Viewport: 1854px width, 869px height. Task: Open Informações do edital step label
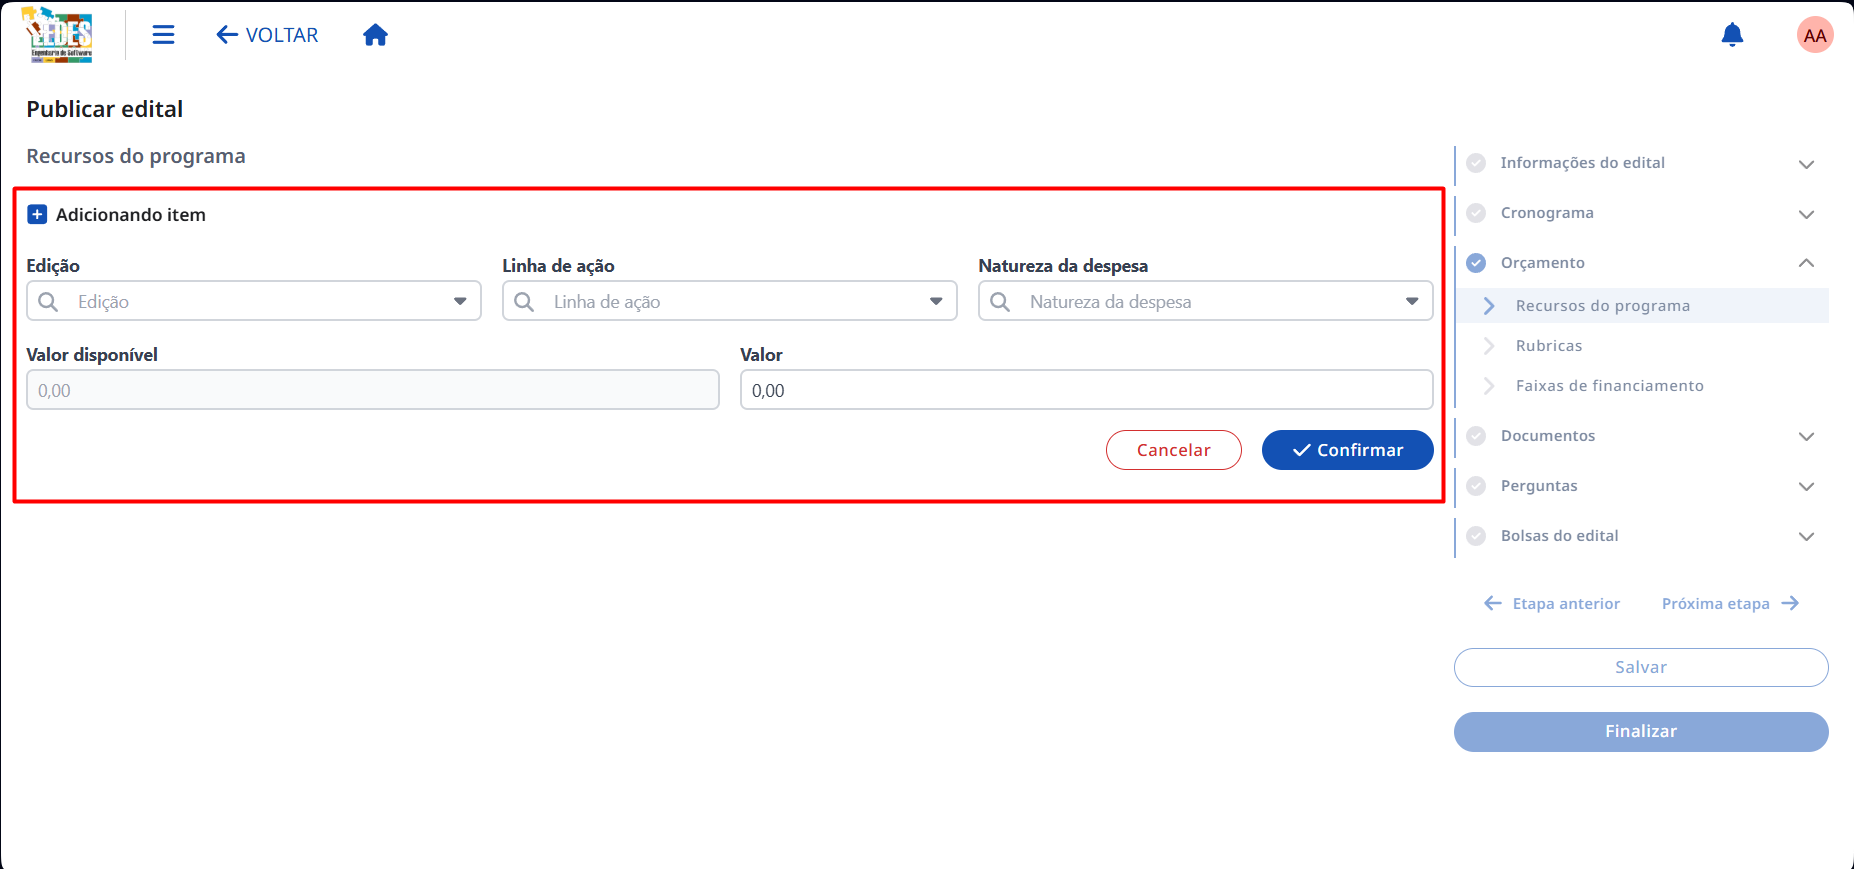click(1582, 163)
